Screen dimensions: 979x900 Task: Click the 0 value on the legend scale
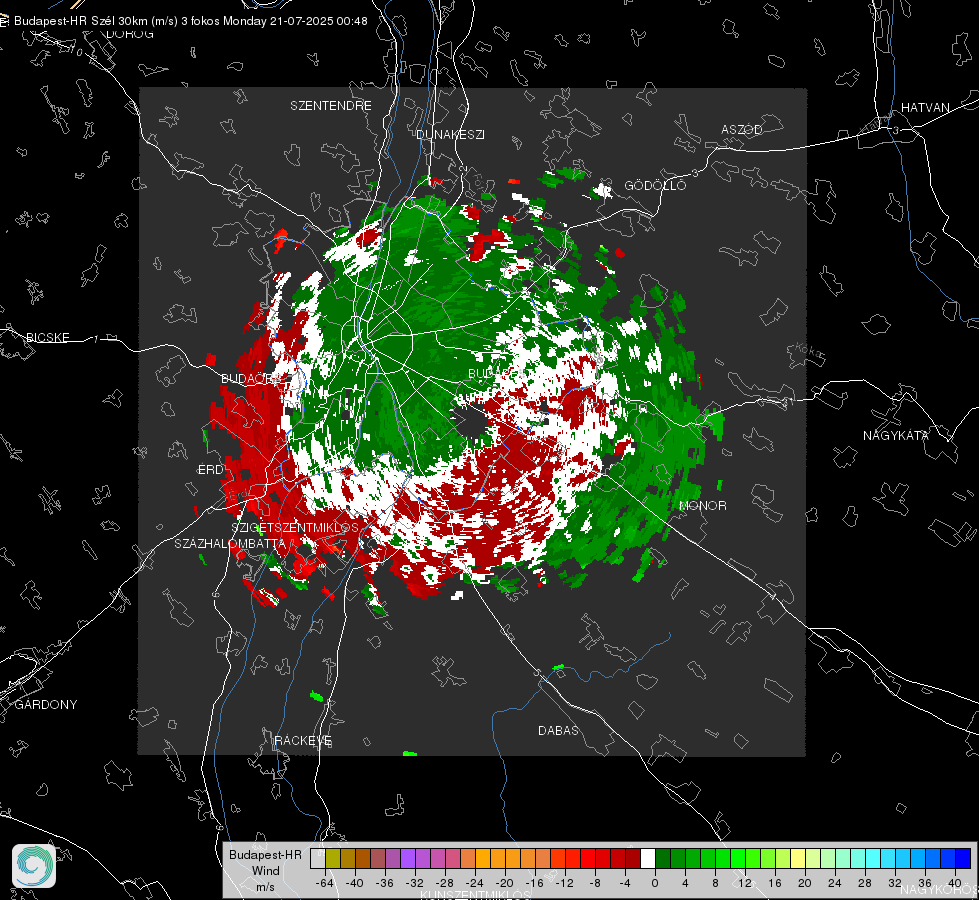click(x=655, y=883)
